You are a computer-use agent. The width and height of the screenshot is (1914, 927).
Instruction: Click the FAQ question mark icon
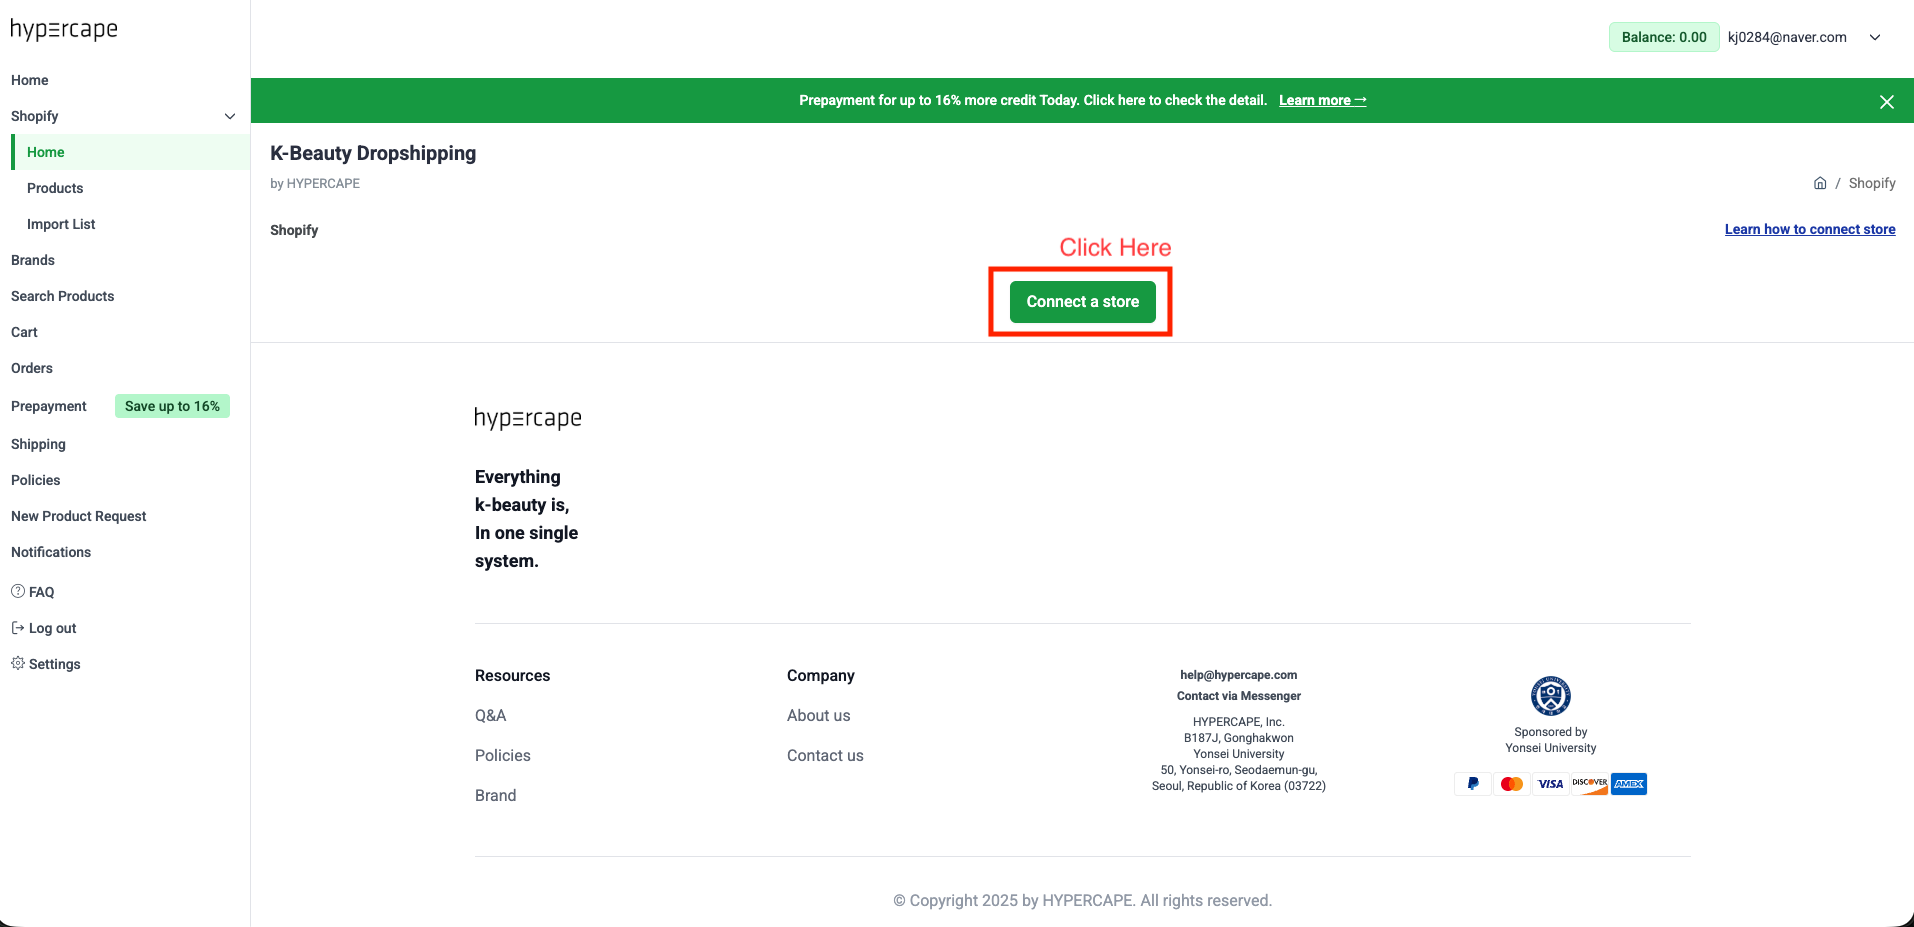coord(18,592)
